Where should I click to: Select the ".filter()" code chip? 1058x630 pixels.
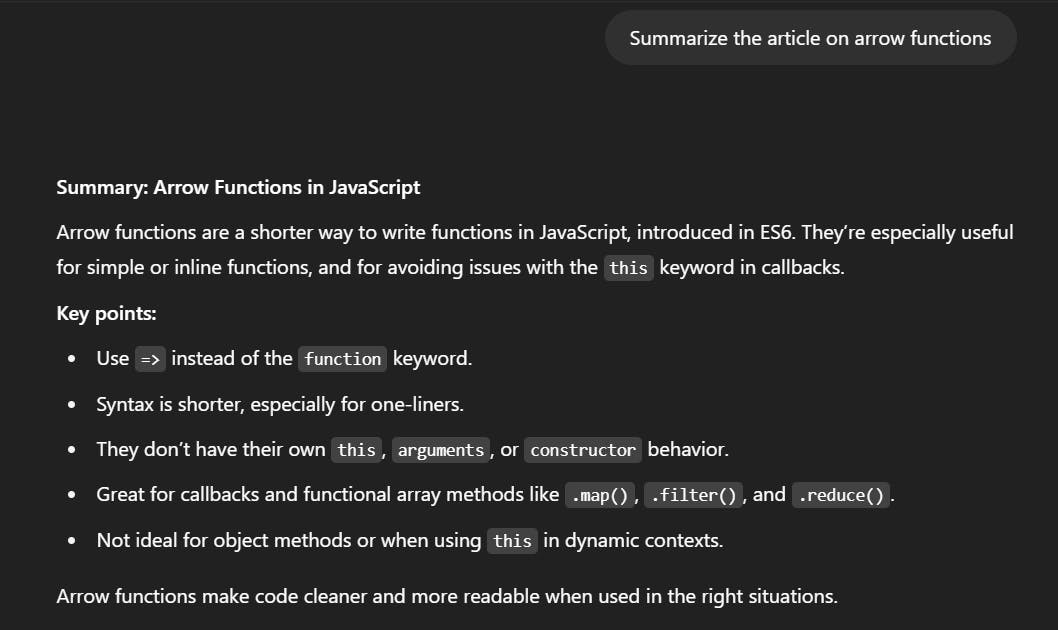pyautogui.click(x=693, y=495)
